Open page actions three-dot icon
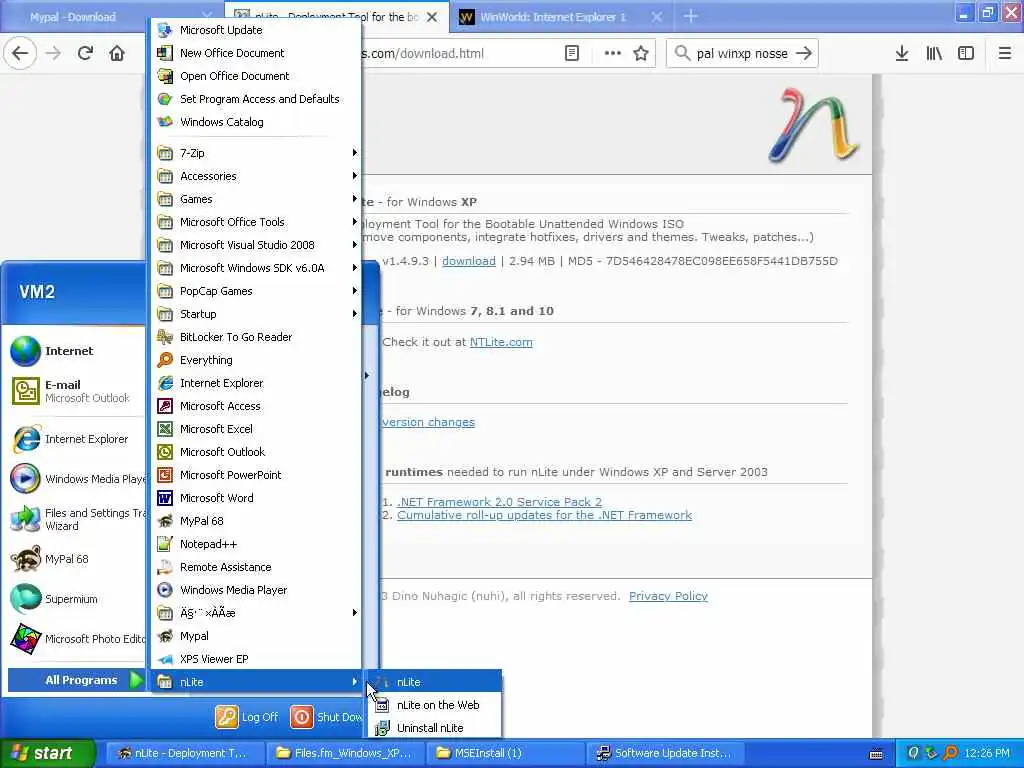 click(613, 54)
